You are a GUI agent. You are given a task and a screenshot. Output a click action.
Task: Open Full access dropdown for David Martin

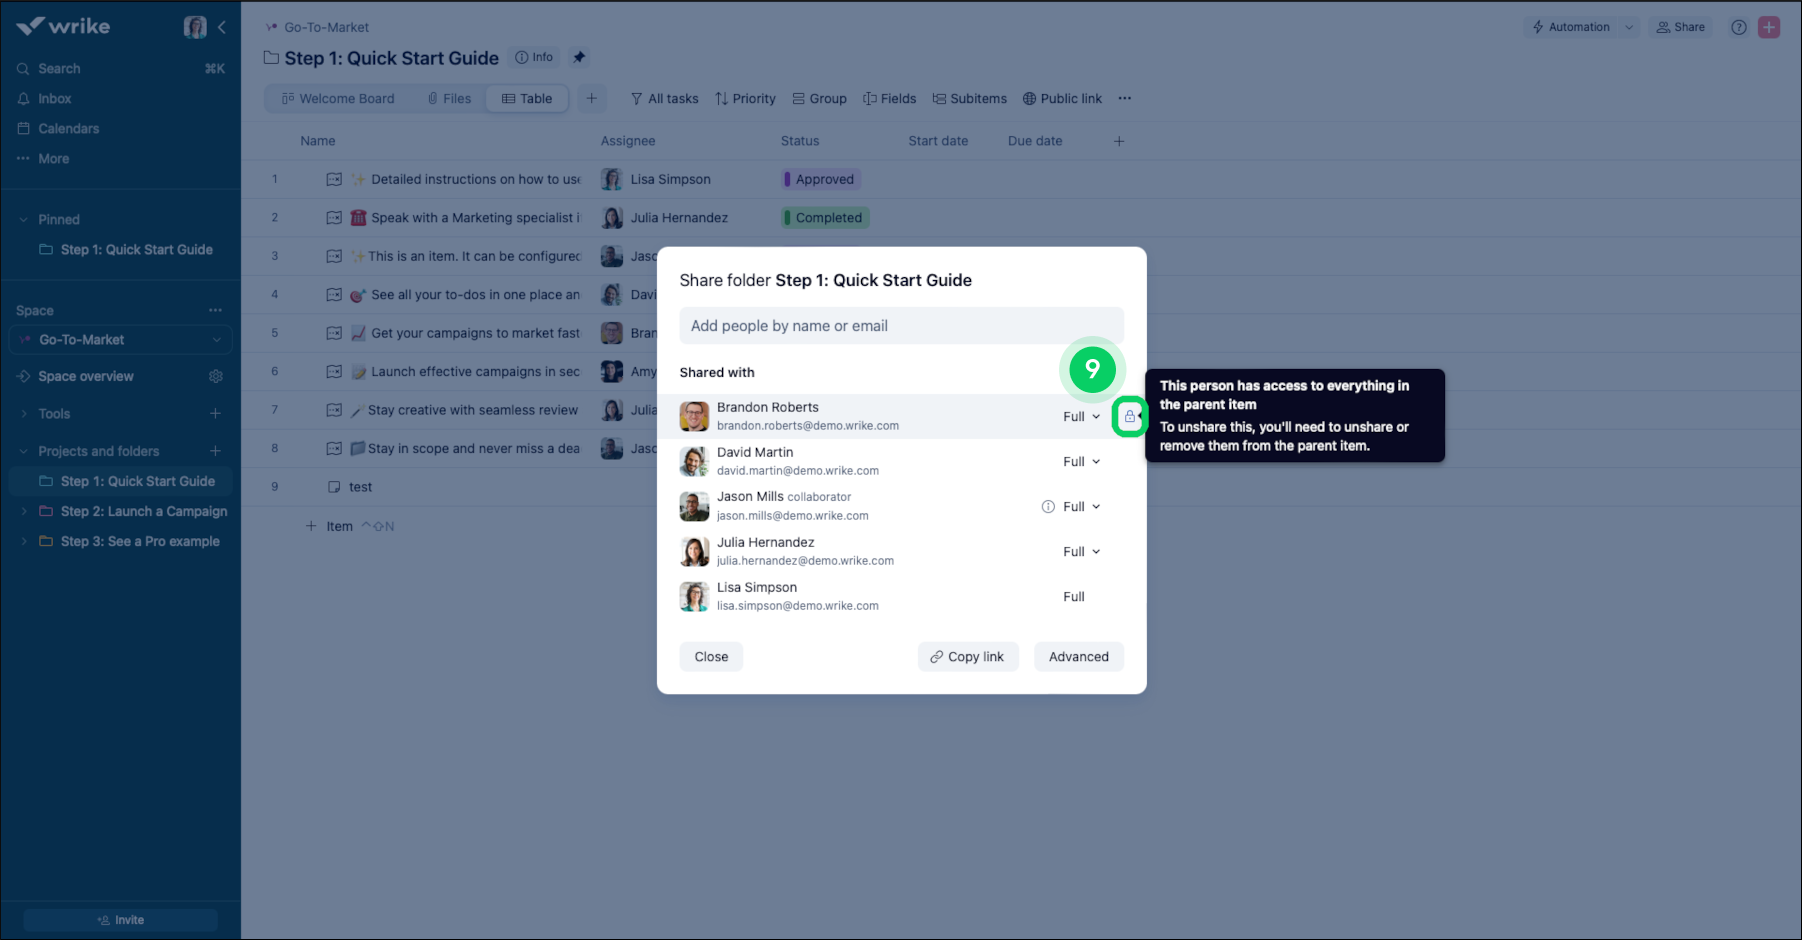pyautogui.click(x=1080, y=461)
